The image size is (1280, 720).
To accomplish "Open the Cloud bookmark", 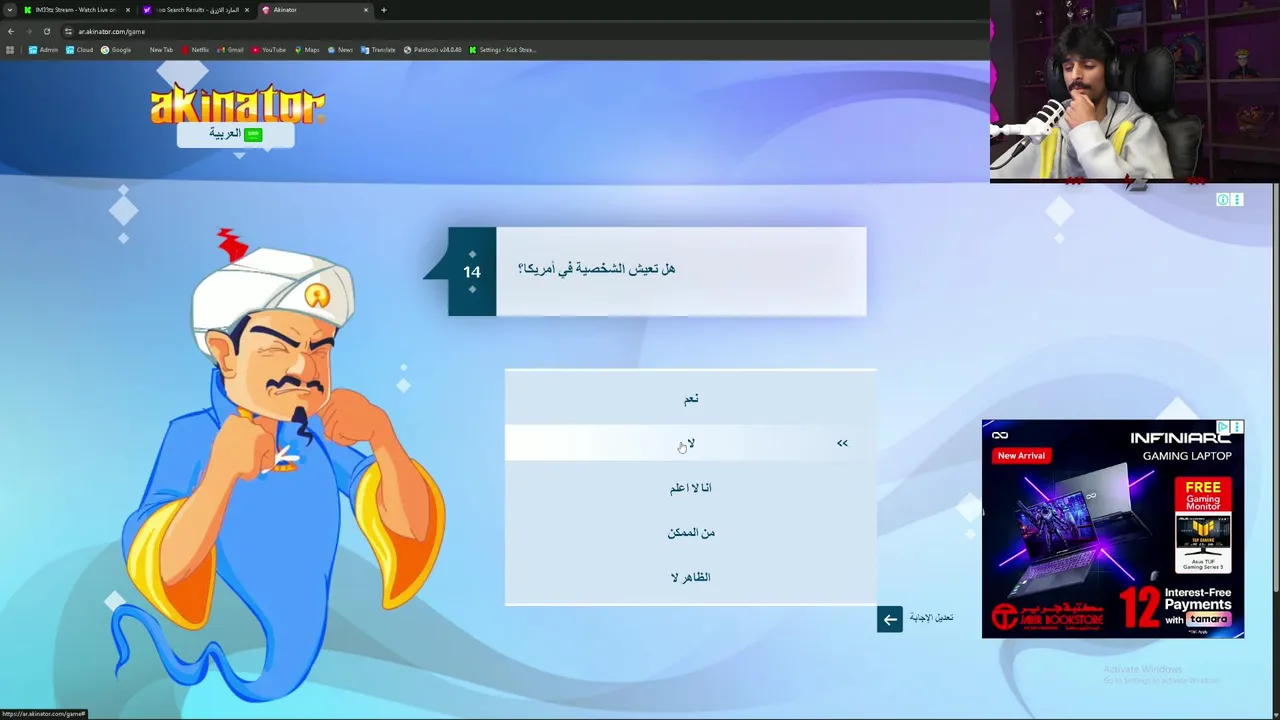I will pyautogui.click(x=79, y=50).
